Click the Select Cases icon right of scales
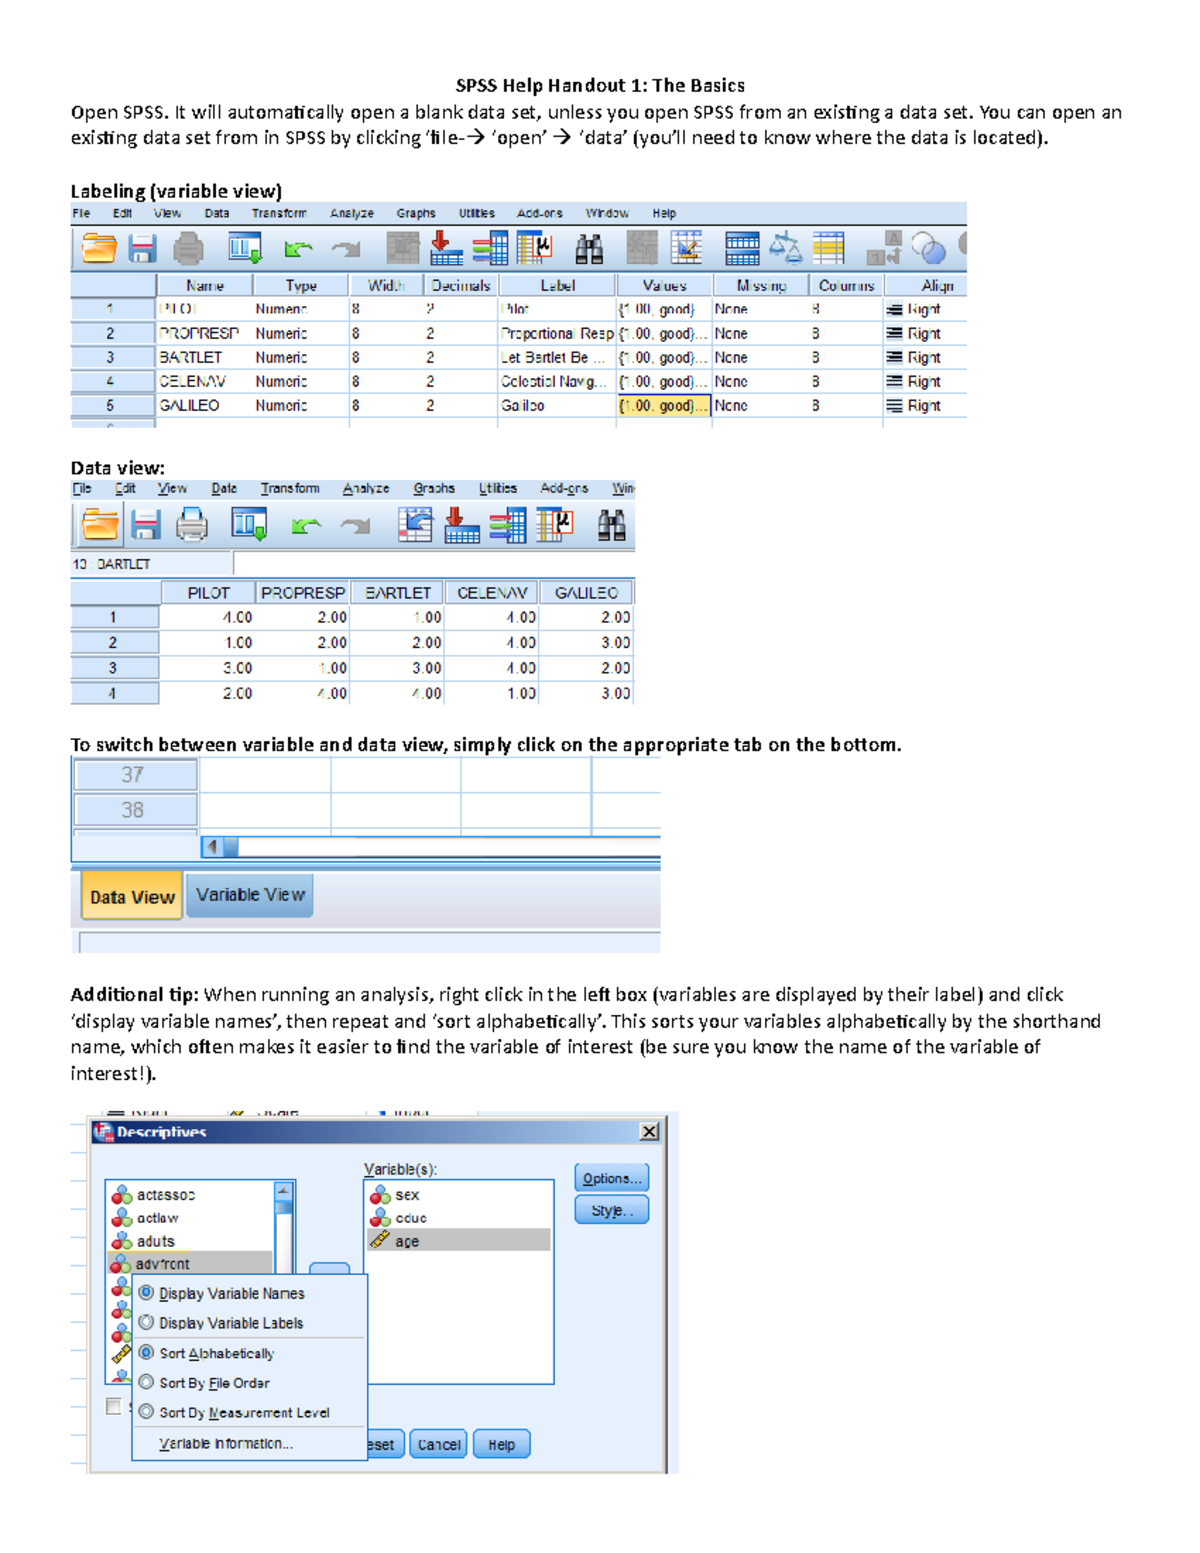The height and width of the screenshot is (1553, 1200). click(829, 248)
